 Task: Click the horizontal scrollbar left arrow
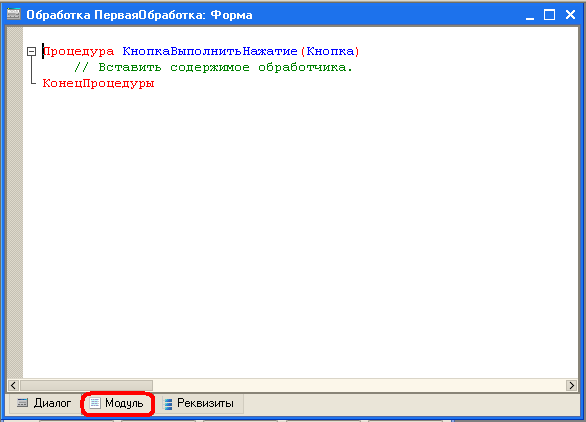[x=13, y=385]
